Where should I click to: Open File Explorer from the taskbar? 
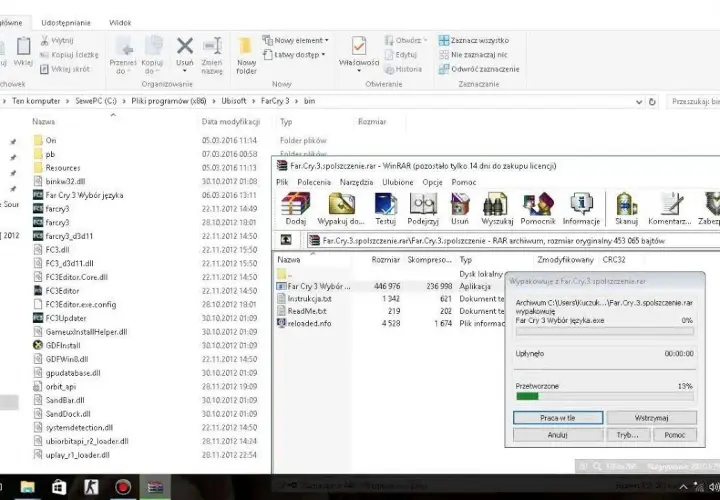click(x=28, y=487)
